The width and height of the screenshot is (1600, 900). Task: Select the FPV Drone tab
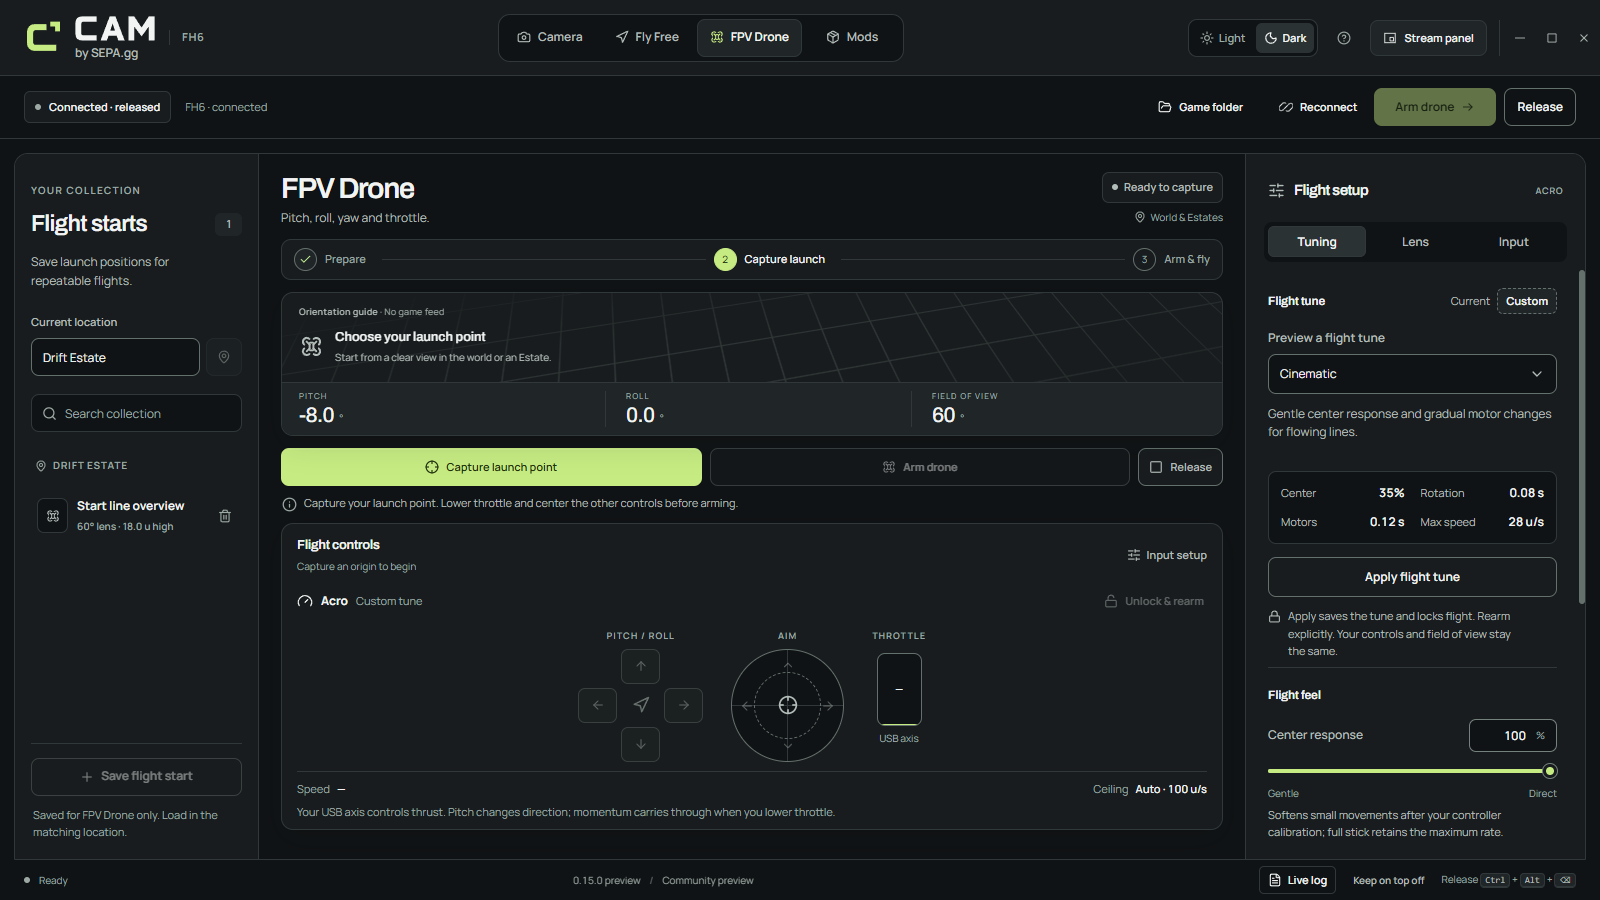pos(750,38)
